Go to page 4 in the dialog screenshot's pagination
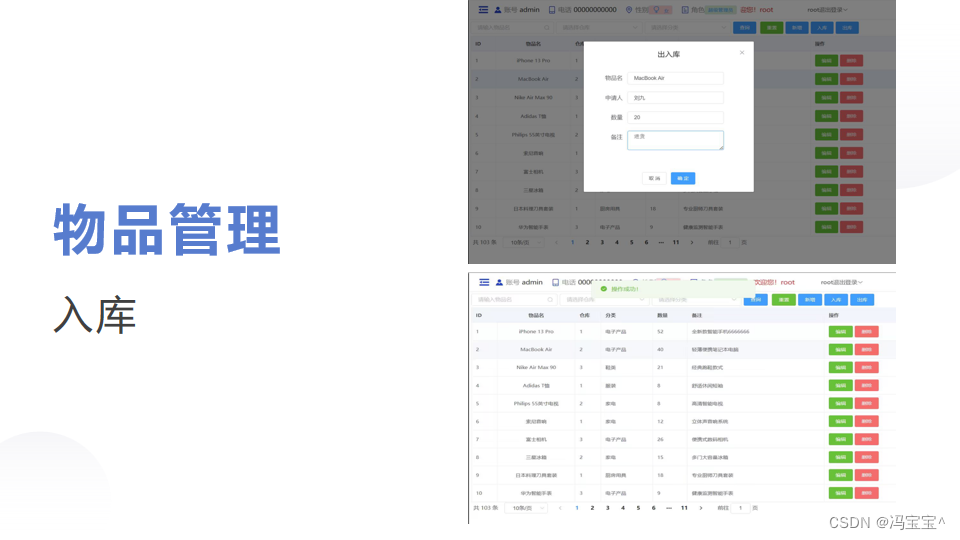960x540 pixels. [x=617, y=242]
